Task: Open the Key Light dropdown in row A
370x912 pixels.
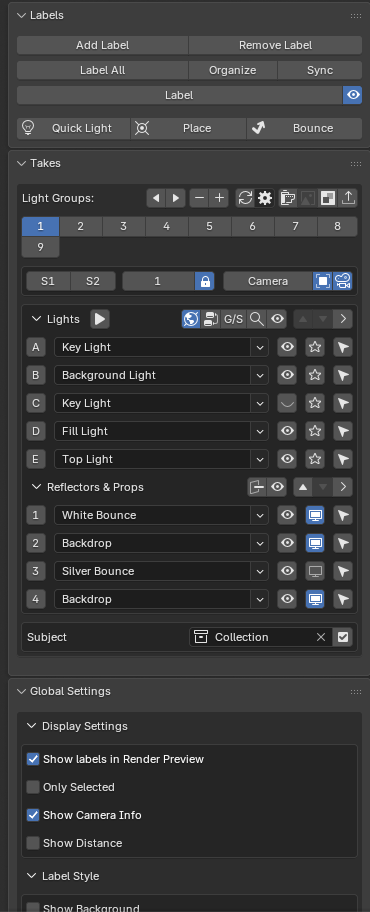Action: point(259,347)
